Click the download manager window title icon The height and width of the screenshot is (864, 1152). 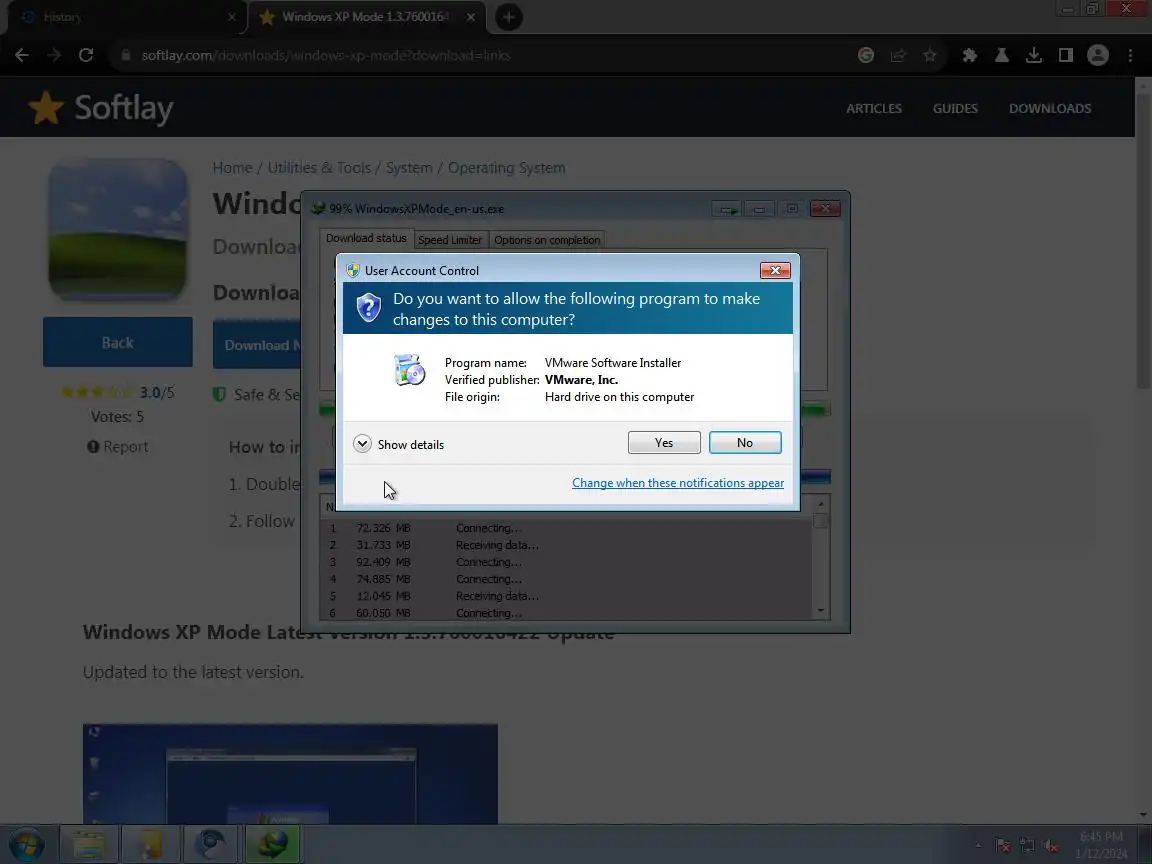[318, 209]
